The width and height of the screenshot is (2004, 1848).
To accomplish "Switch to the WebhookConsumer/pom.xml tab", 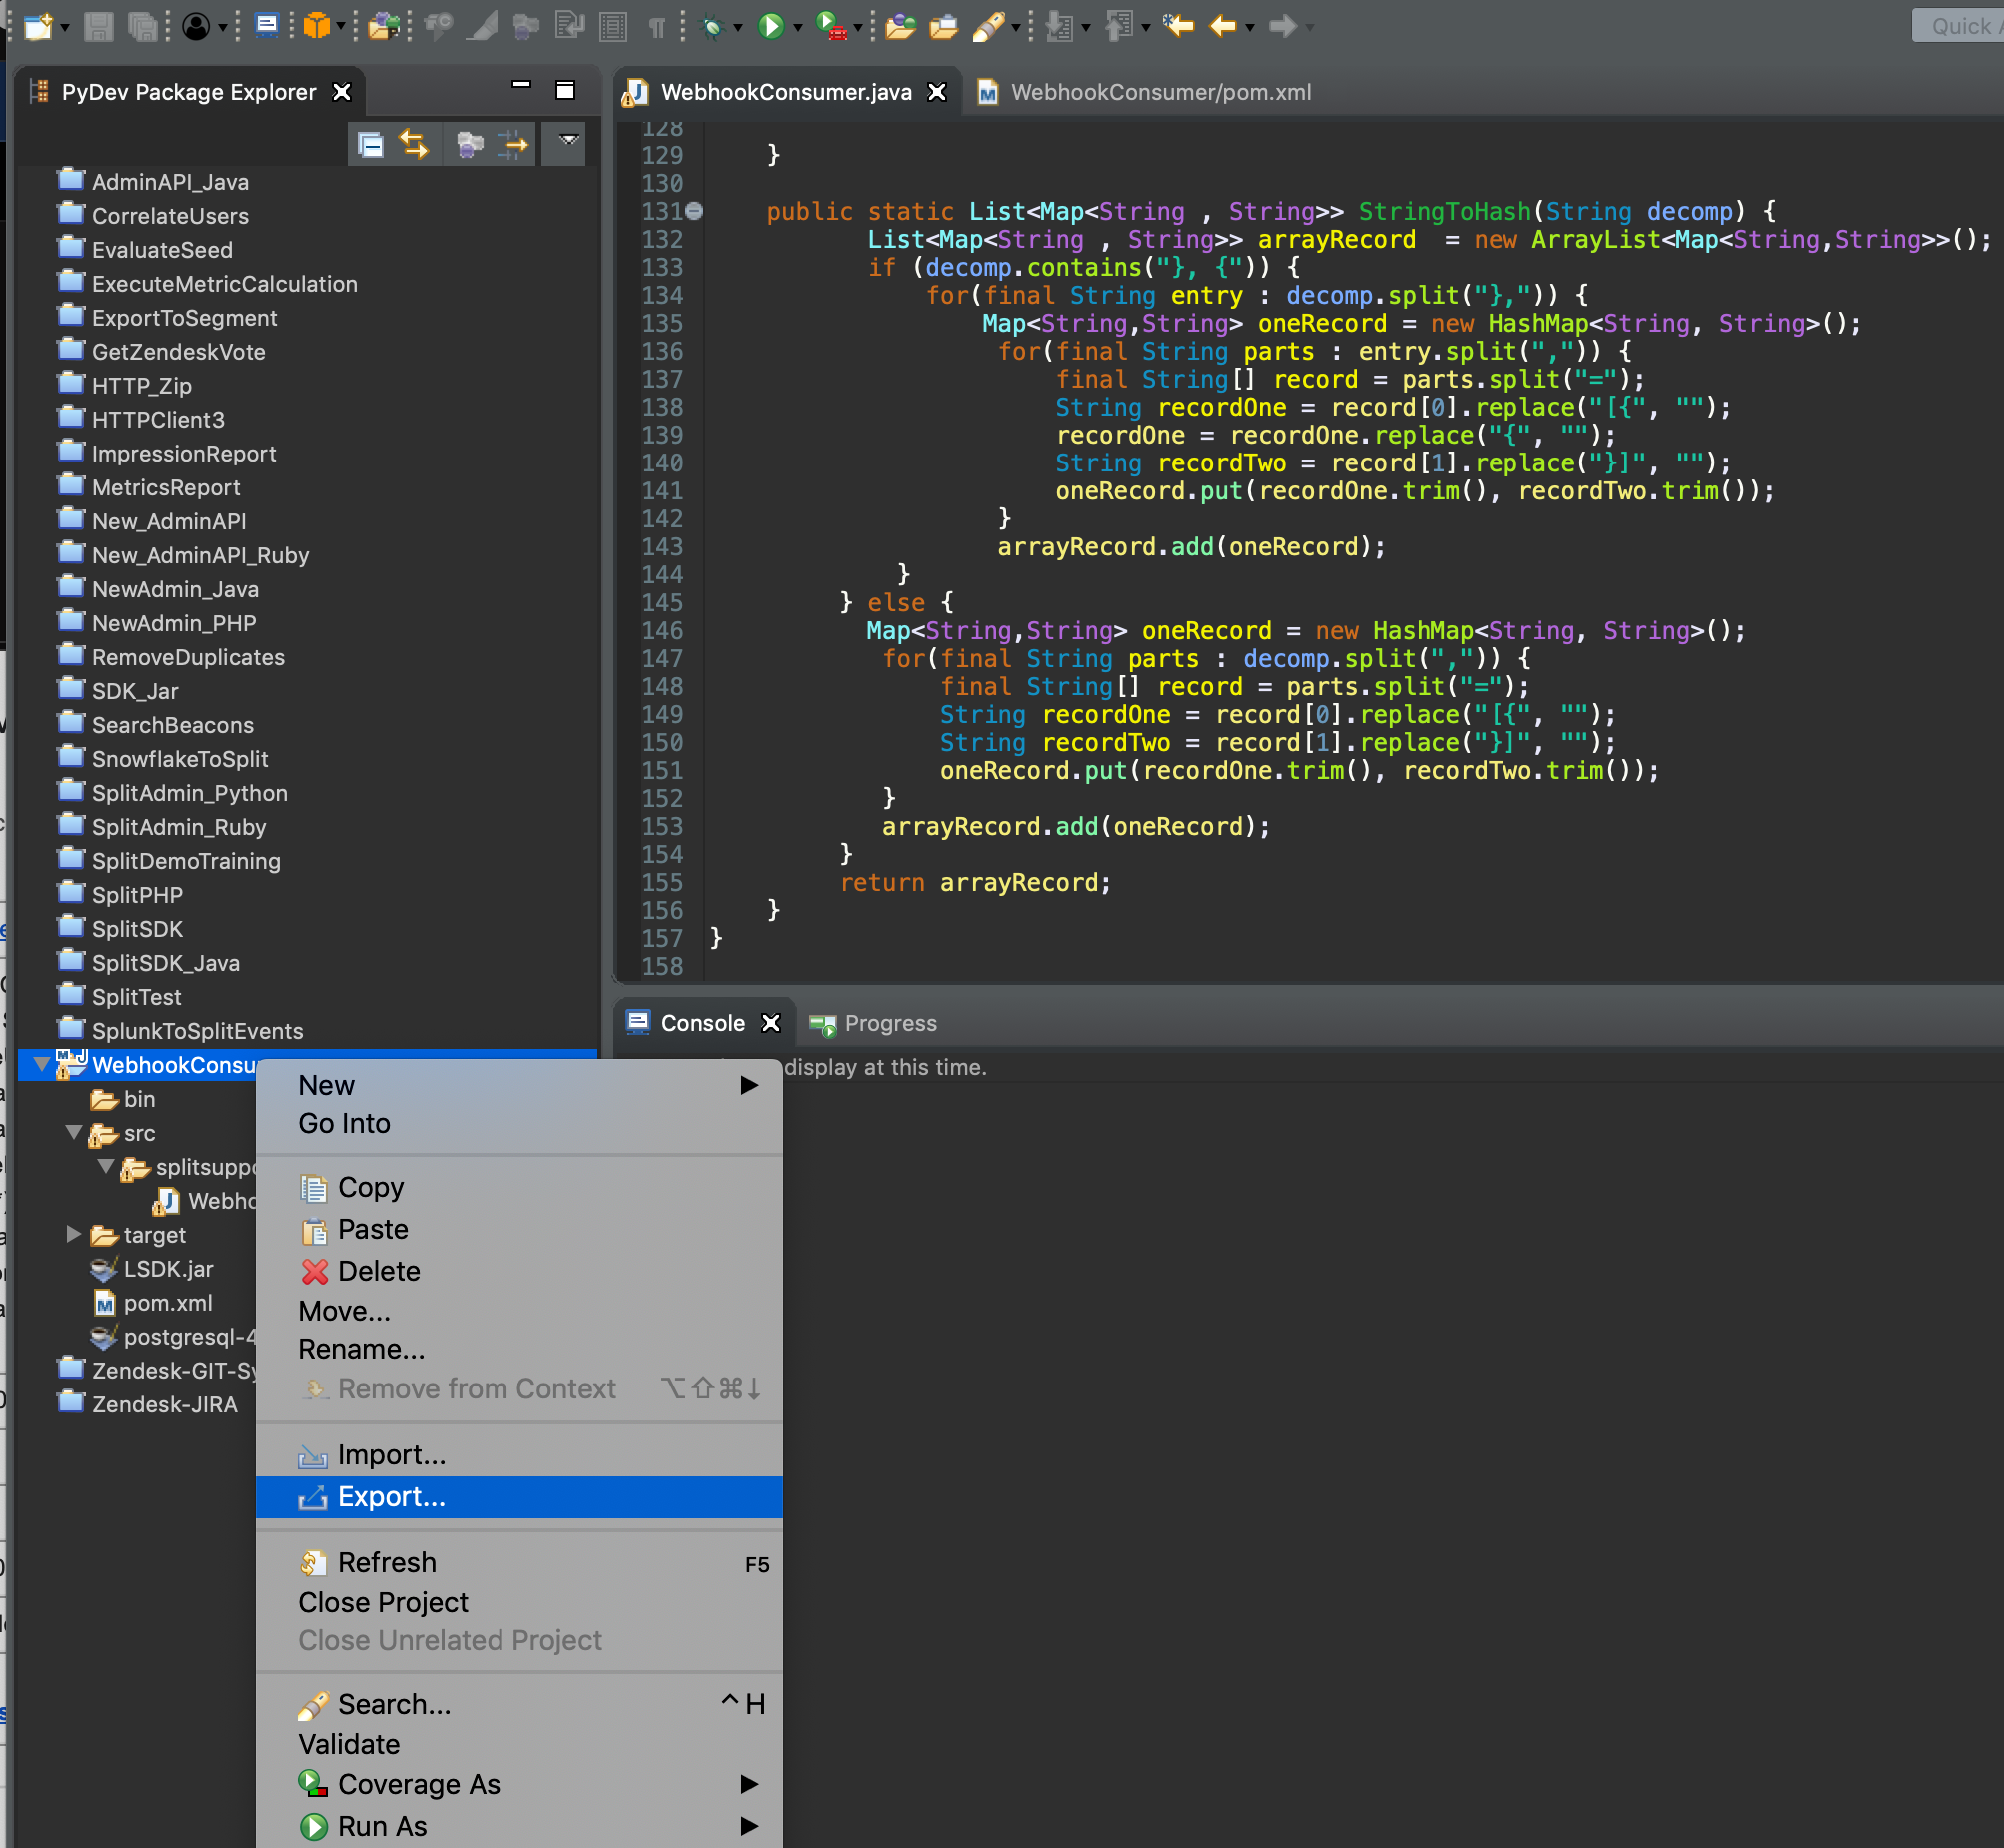I will (x=1159, y=92).
